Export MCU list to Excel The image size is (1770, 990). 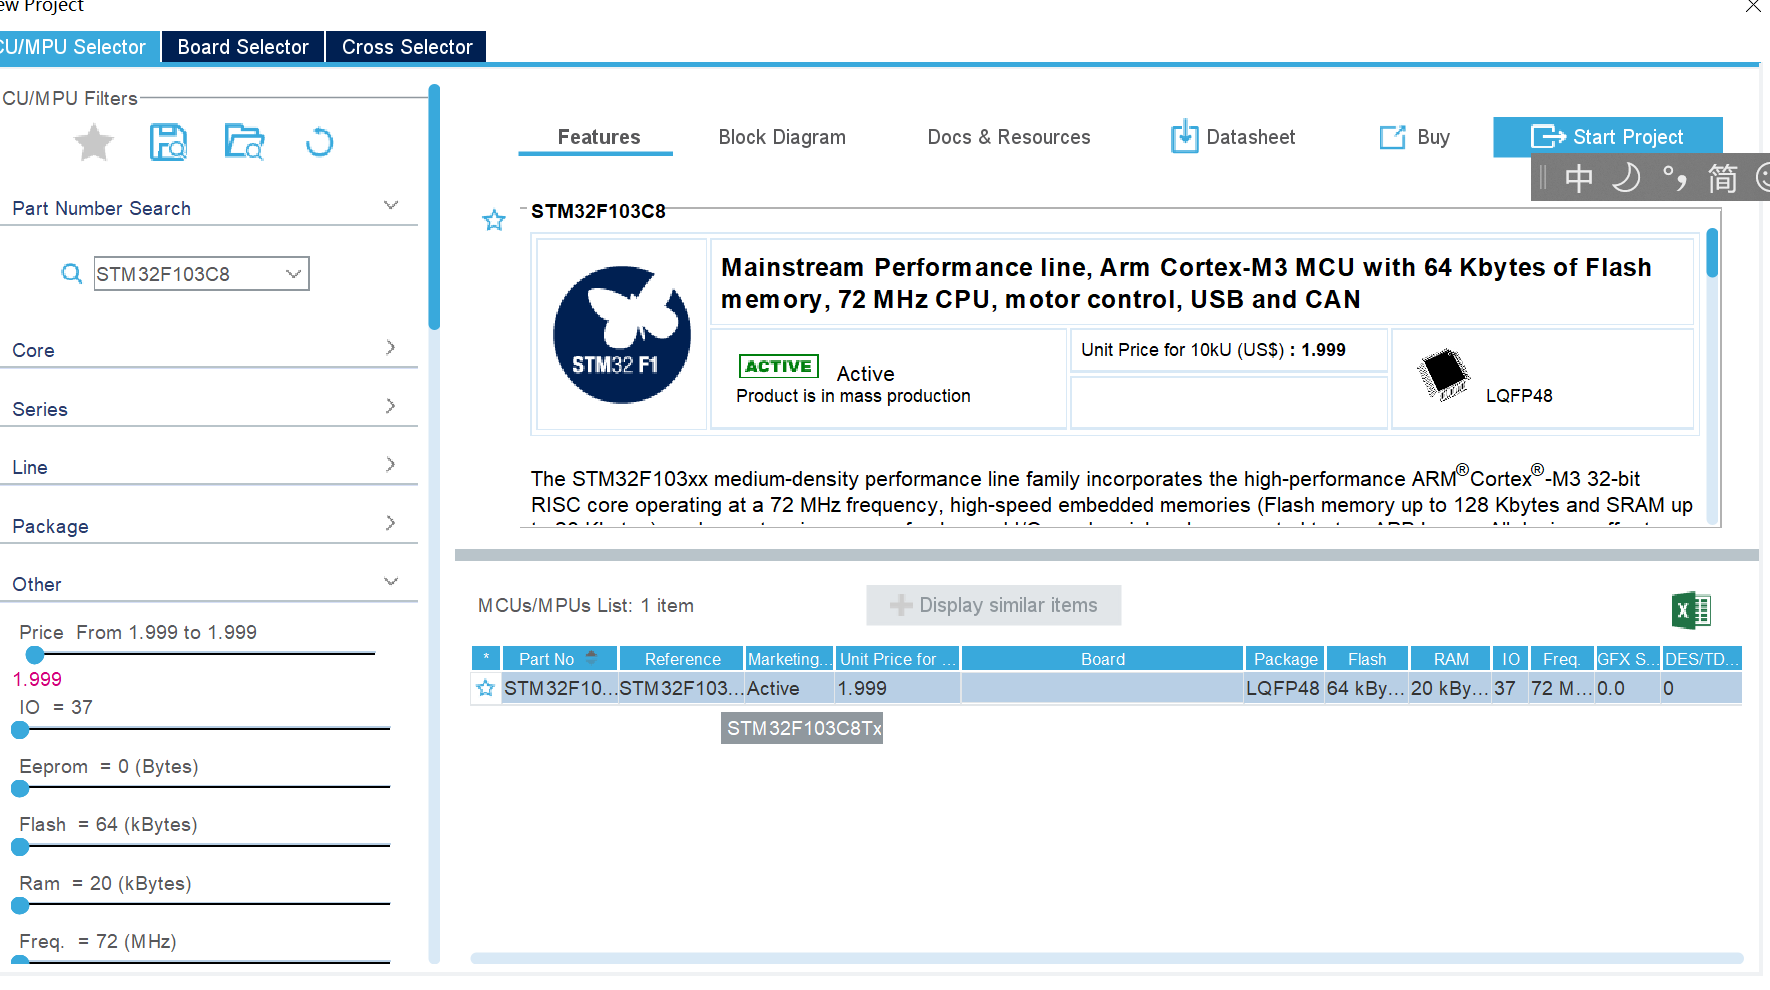click(x=1691, y=609)
